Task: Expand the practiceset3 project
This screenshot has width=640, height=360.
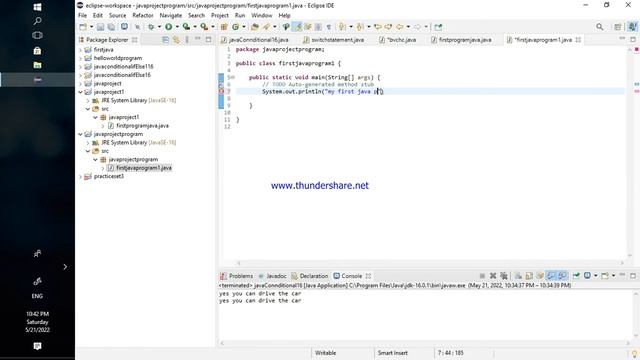Action: (x=80, y=176)
